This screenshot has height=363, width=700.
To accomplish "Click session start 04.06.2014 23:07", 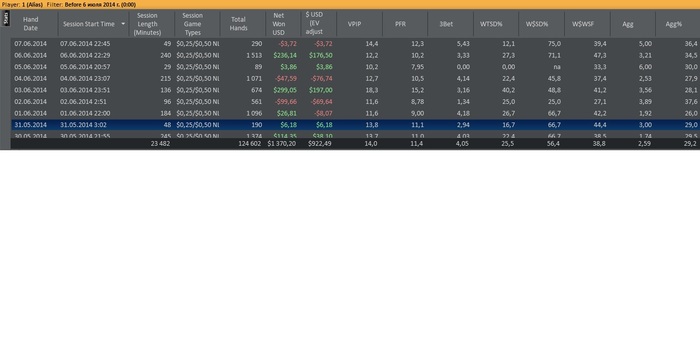I will [85, 79].
